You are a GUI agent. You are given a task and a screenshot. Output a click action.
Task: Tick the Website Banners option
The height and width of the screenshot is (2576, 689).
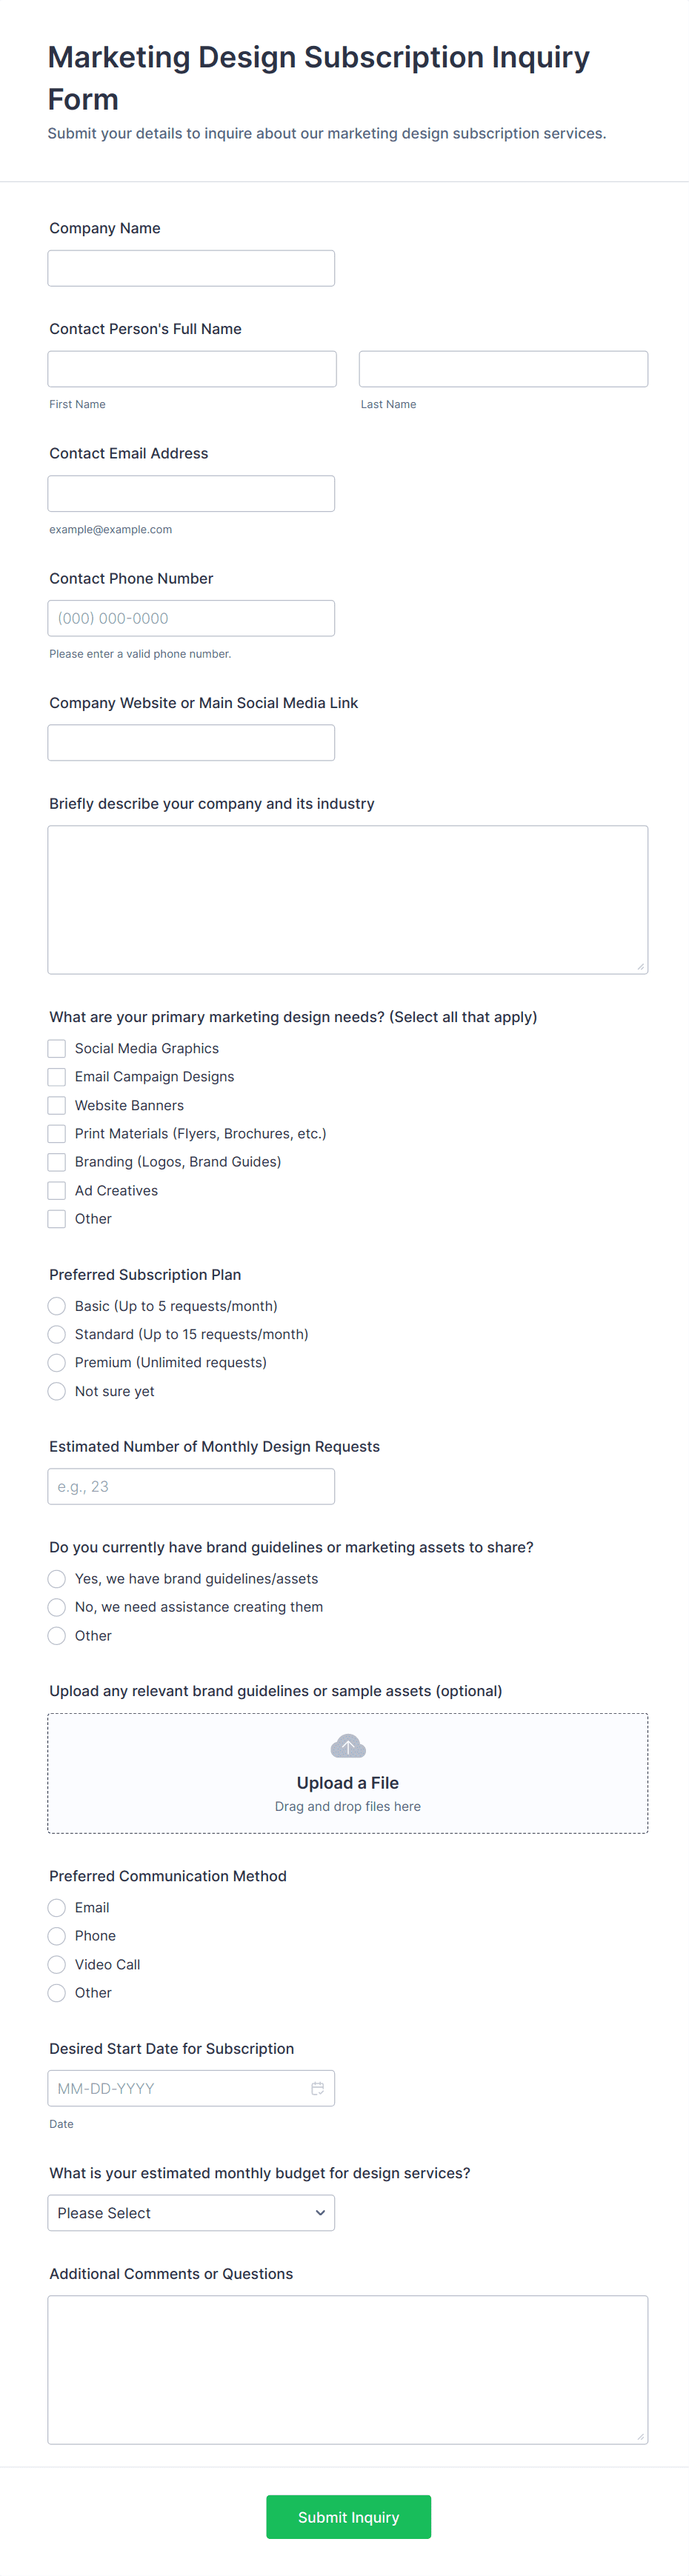click(x=57, y=1105)
